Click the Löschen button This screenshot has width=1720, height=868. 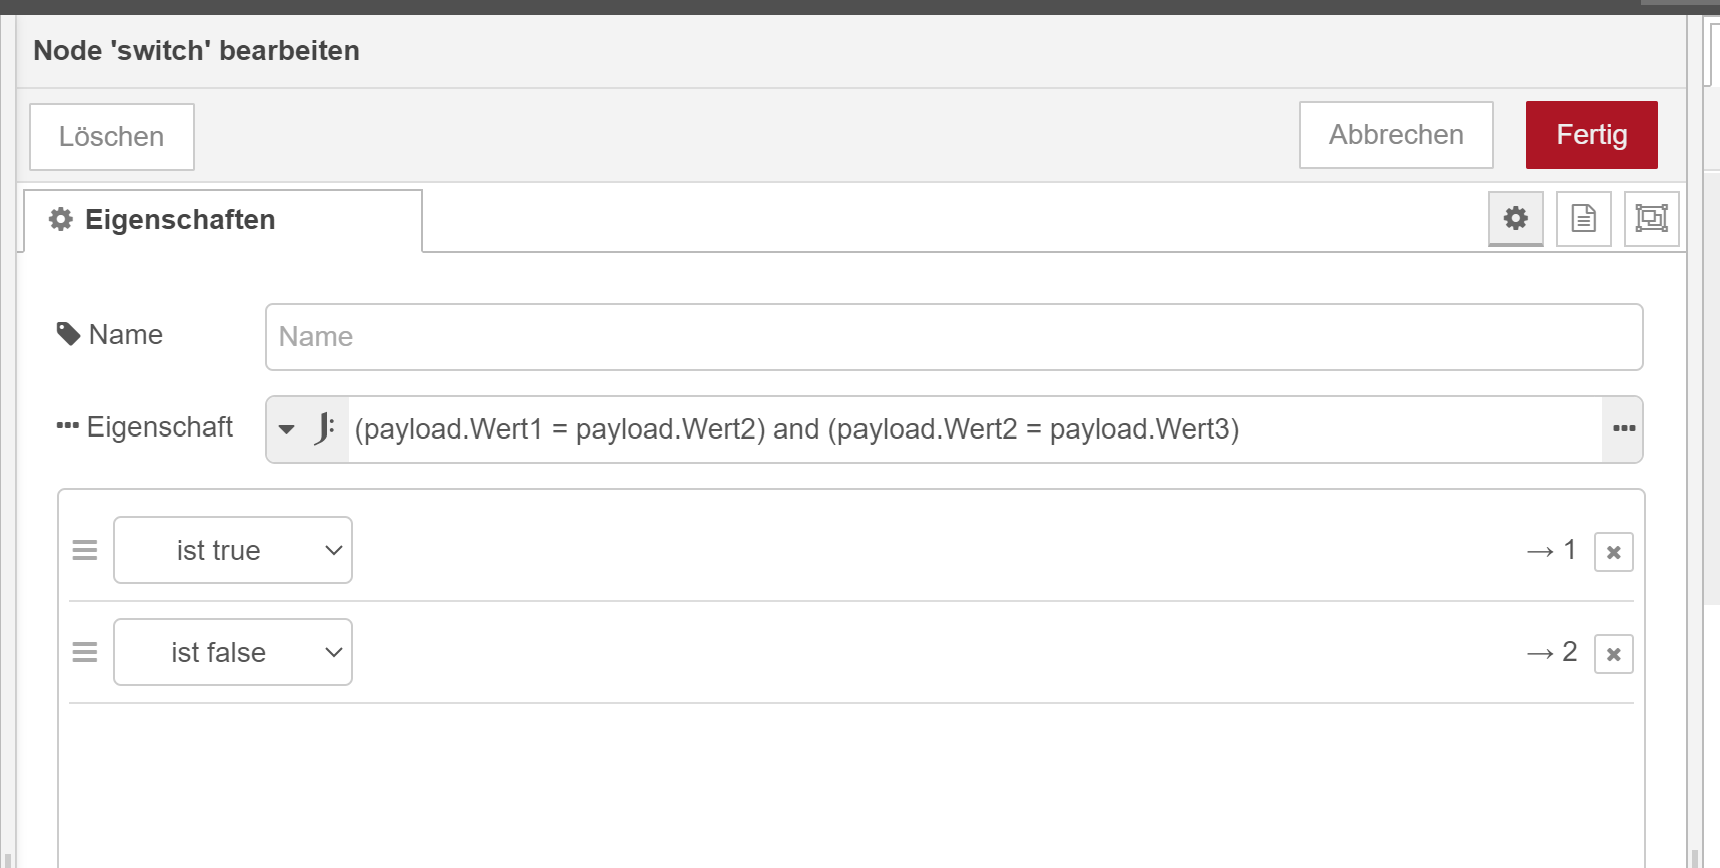pos(111,137)
